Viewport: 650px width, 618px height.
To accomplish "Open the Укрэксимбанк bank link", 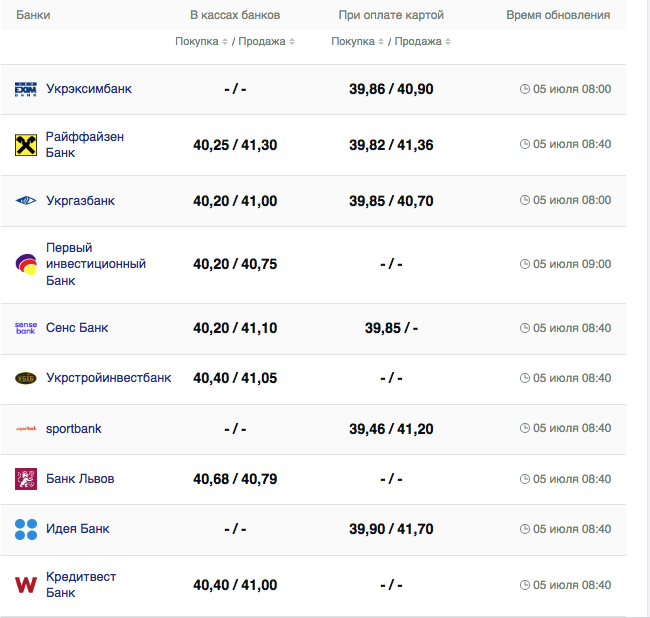I will pos(89,89).
